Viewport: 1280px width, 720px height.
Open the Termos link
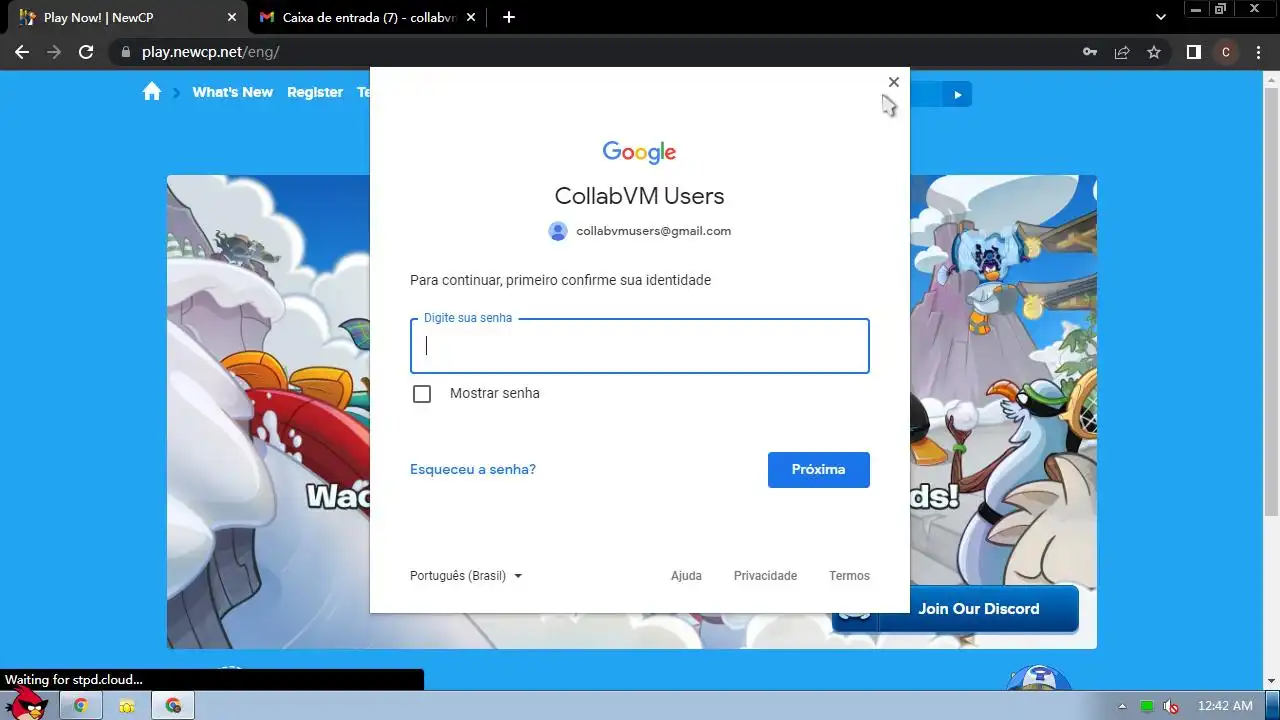tap(849, 576)
